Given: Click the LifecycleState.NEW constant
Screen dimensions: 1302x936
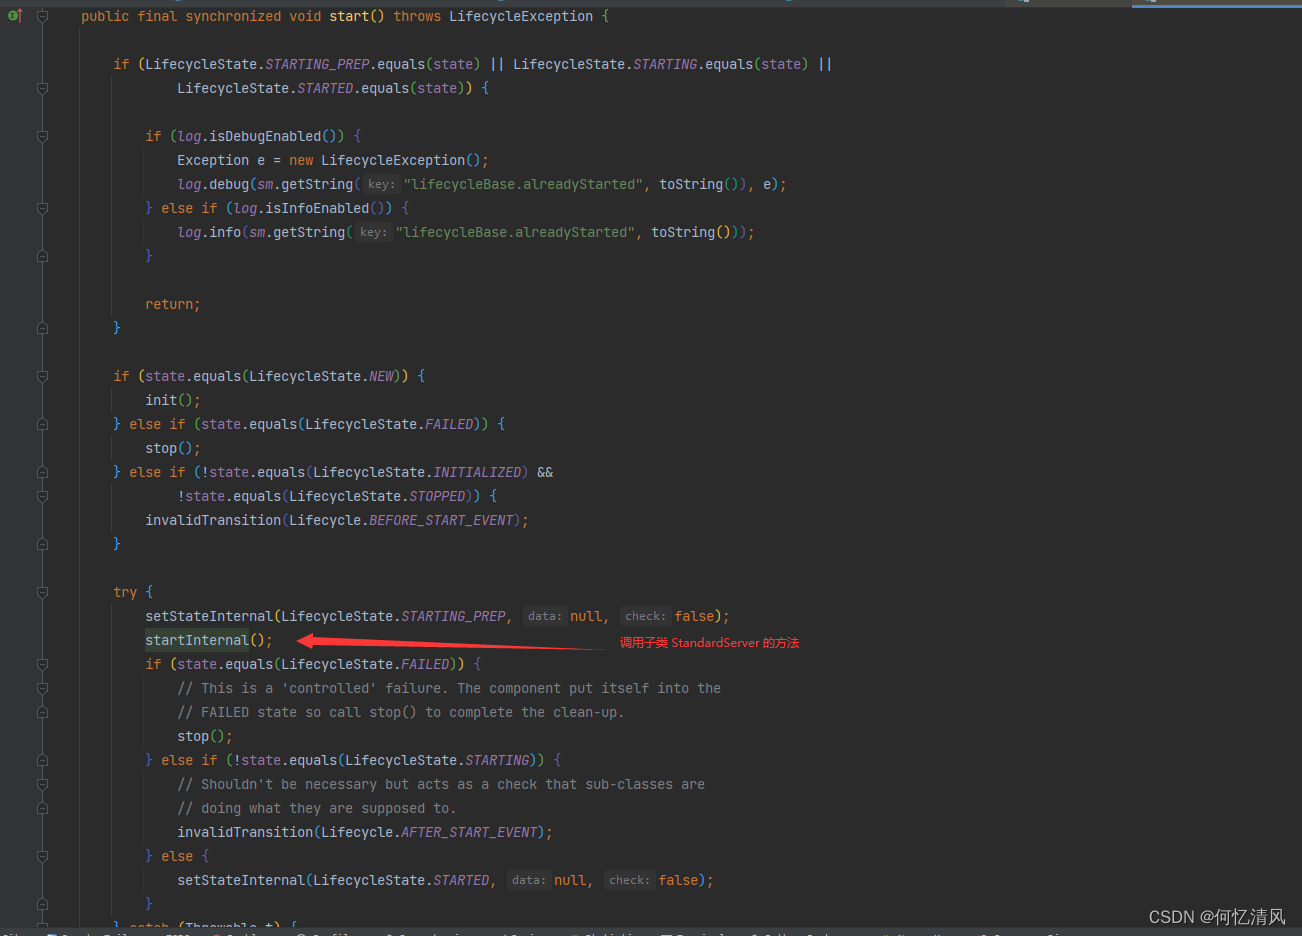Looking at the screenshot, I should coord(321,376).
